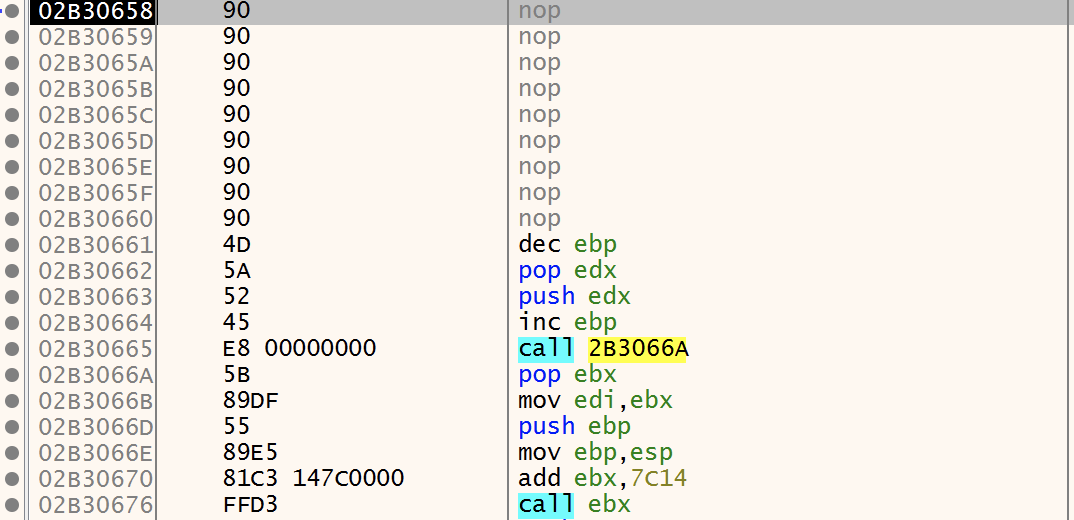Enable breakpoint dot beside address 02B3066A
1074x520 pixels.
13,375
